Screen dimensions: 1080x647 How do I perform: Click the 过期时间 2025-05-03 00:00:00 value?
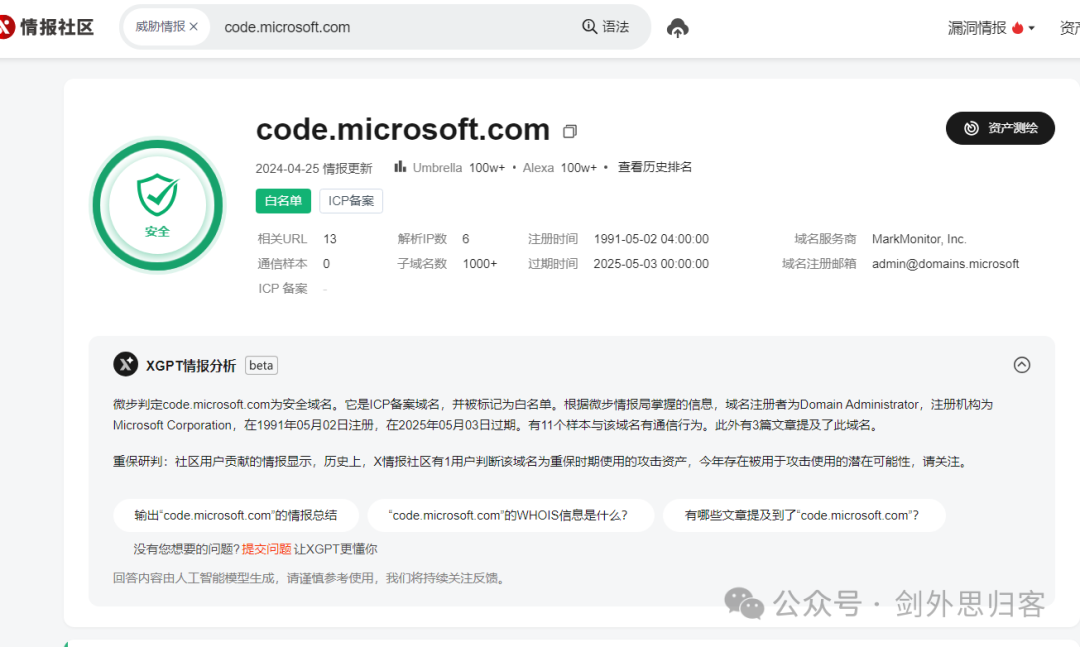click(x=651, y=264)
